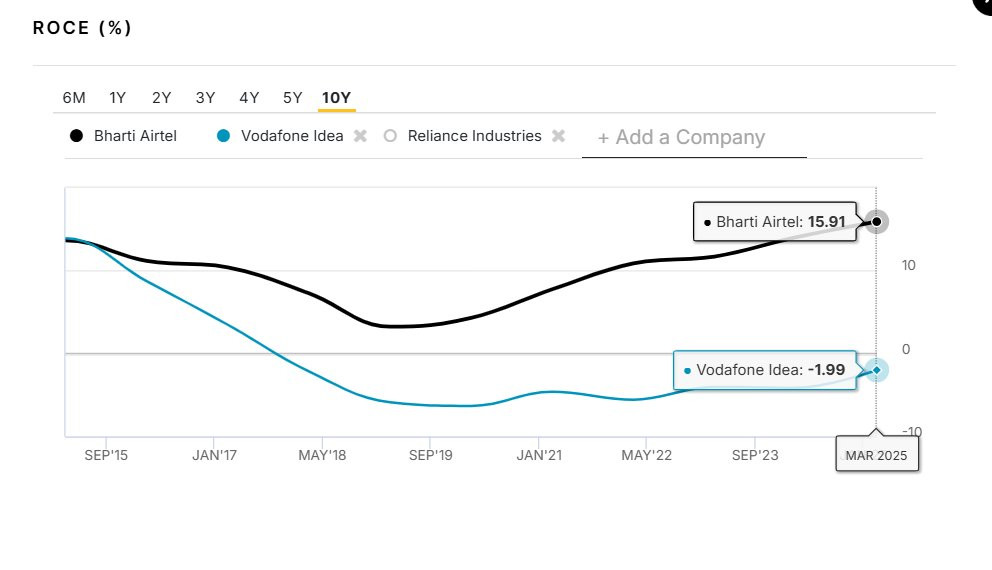Click the SEP'15 axis label
This screenshot has height=570, width=992.
click(x=106, y=455)
